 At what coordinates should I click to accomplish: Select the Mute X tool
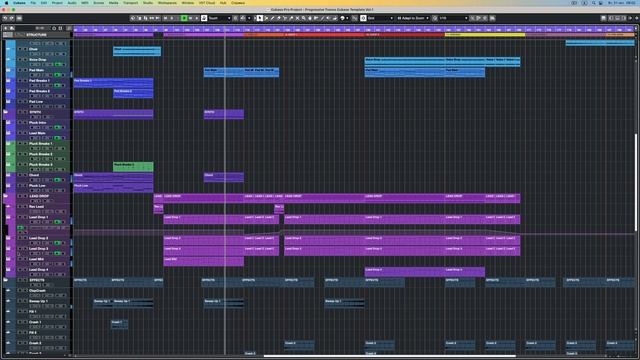tap(297, 18)
